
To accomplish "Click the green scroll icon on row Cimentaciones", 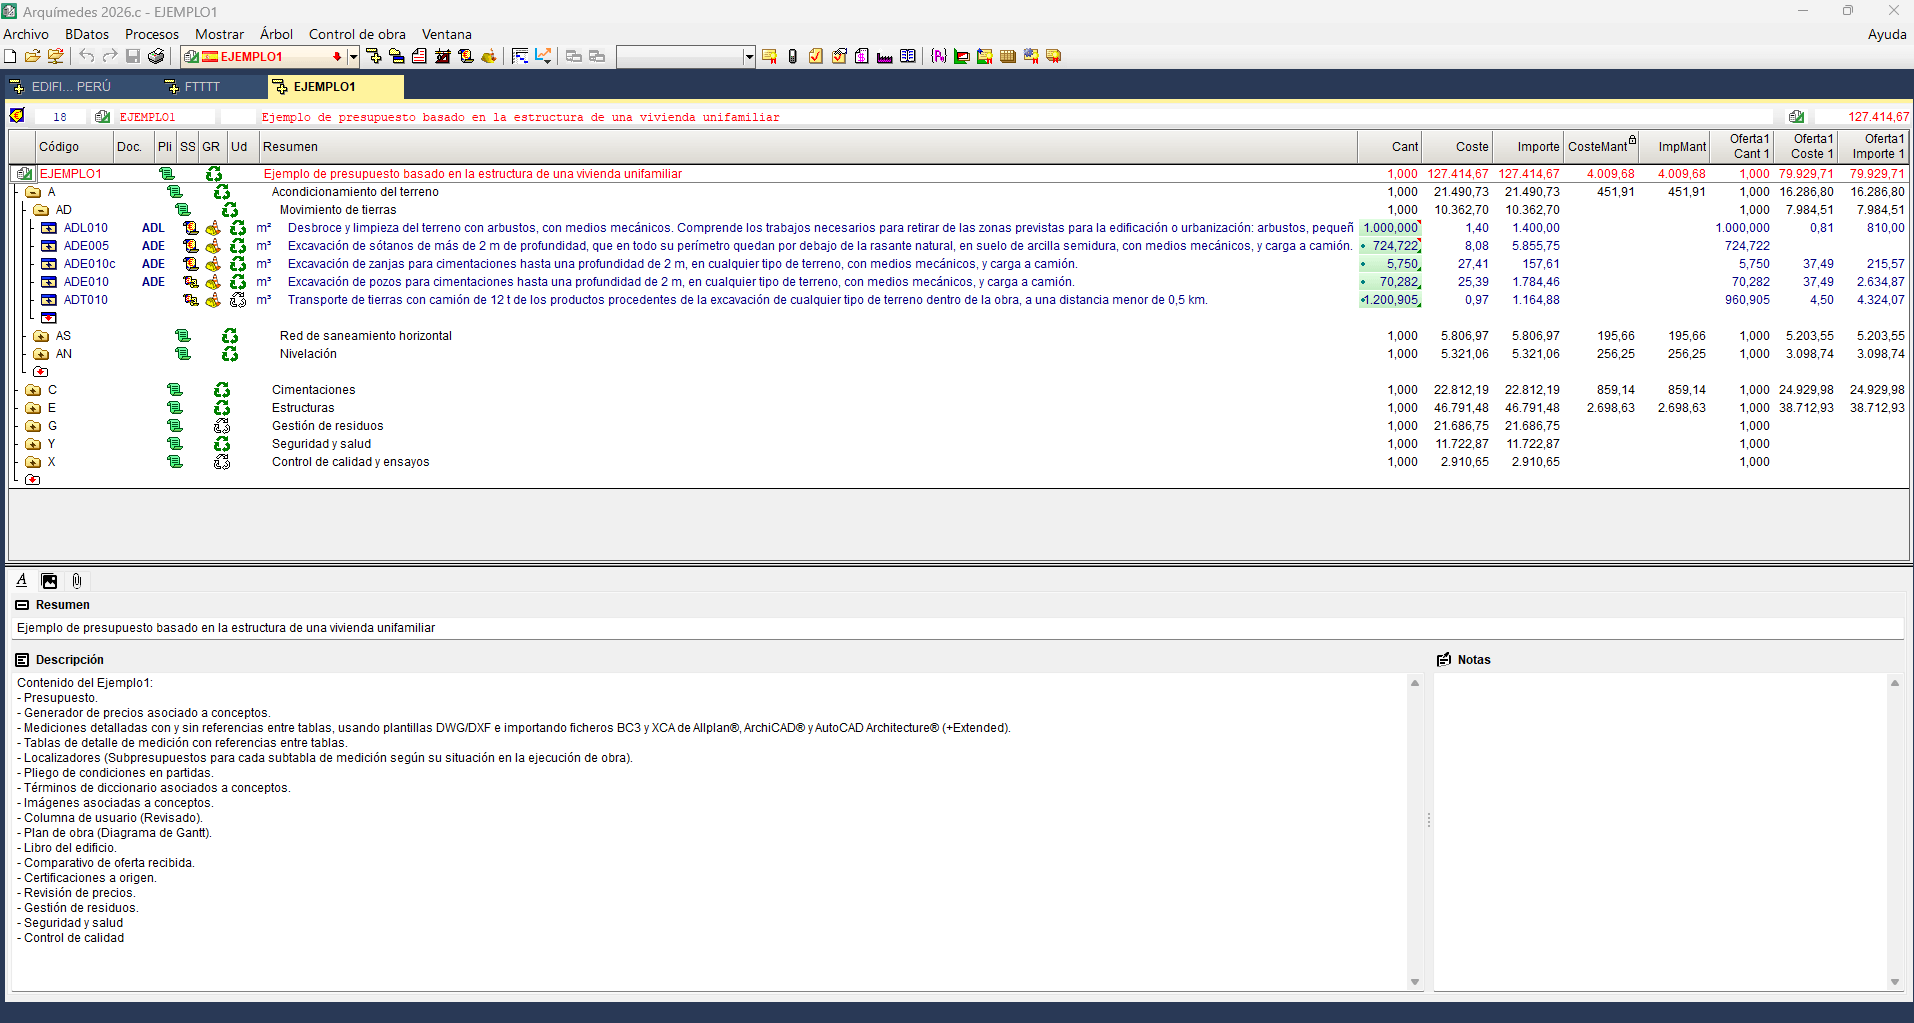I will (x=175, y=390).
